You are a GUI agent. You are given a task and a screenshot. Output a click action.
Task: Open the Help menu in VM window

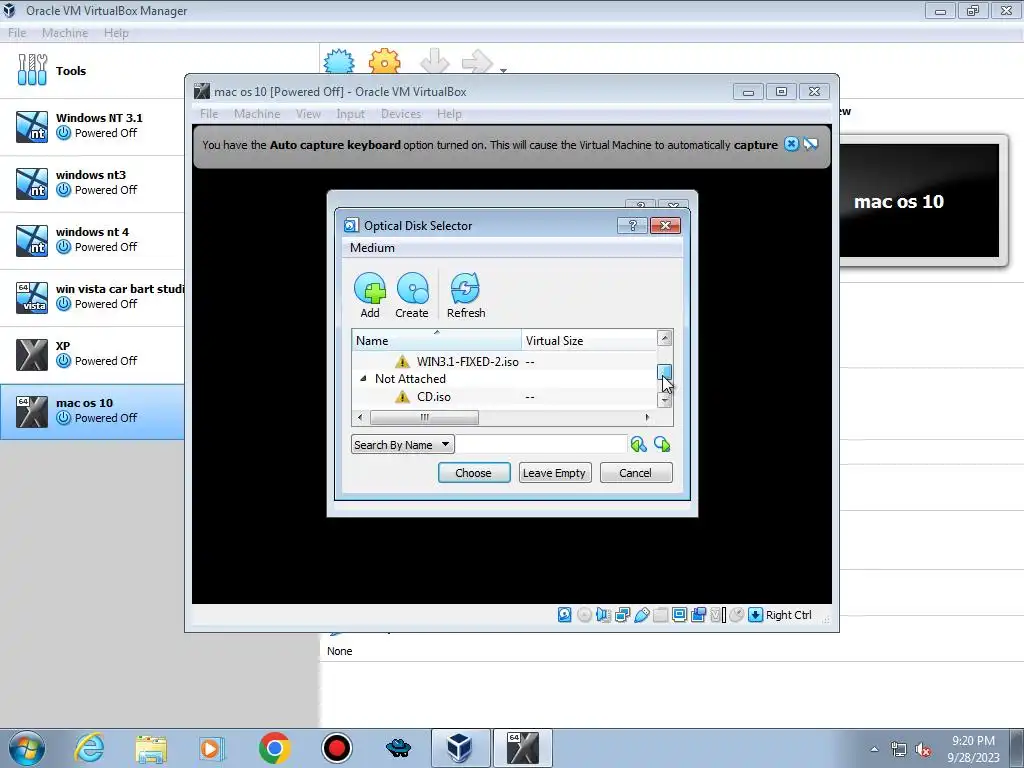(449, 114)
